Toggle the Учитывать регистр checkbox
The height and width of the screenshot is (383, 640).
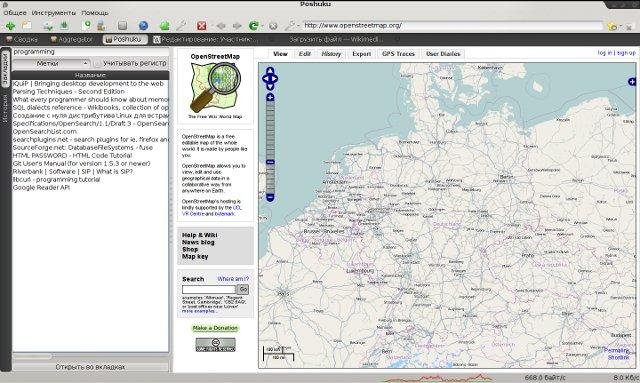(x=98, y=64)
